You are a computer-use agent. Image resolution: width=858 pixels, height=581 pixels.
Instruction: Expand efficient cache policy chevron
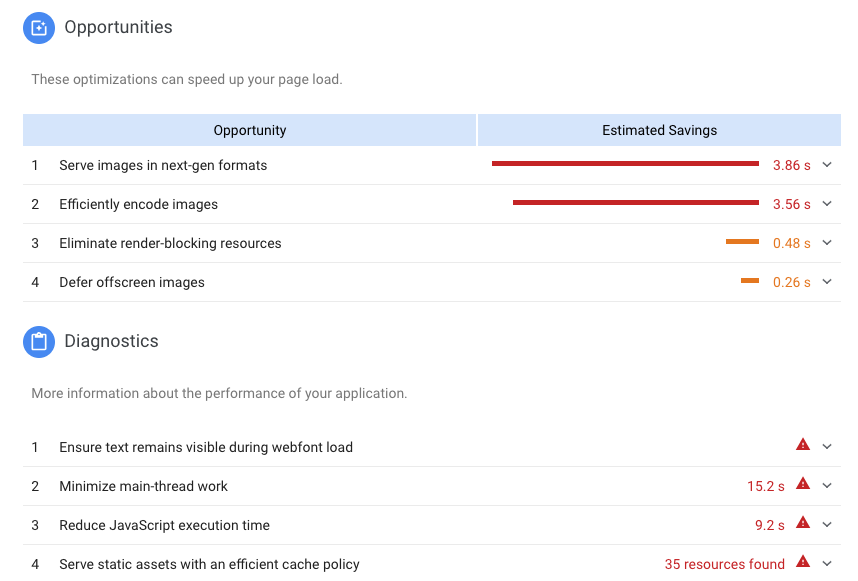click(827, 563)
